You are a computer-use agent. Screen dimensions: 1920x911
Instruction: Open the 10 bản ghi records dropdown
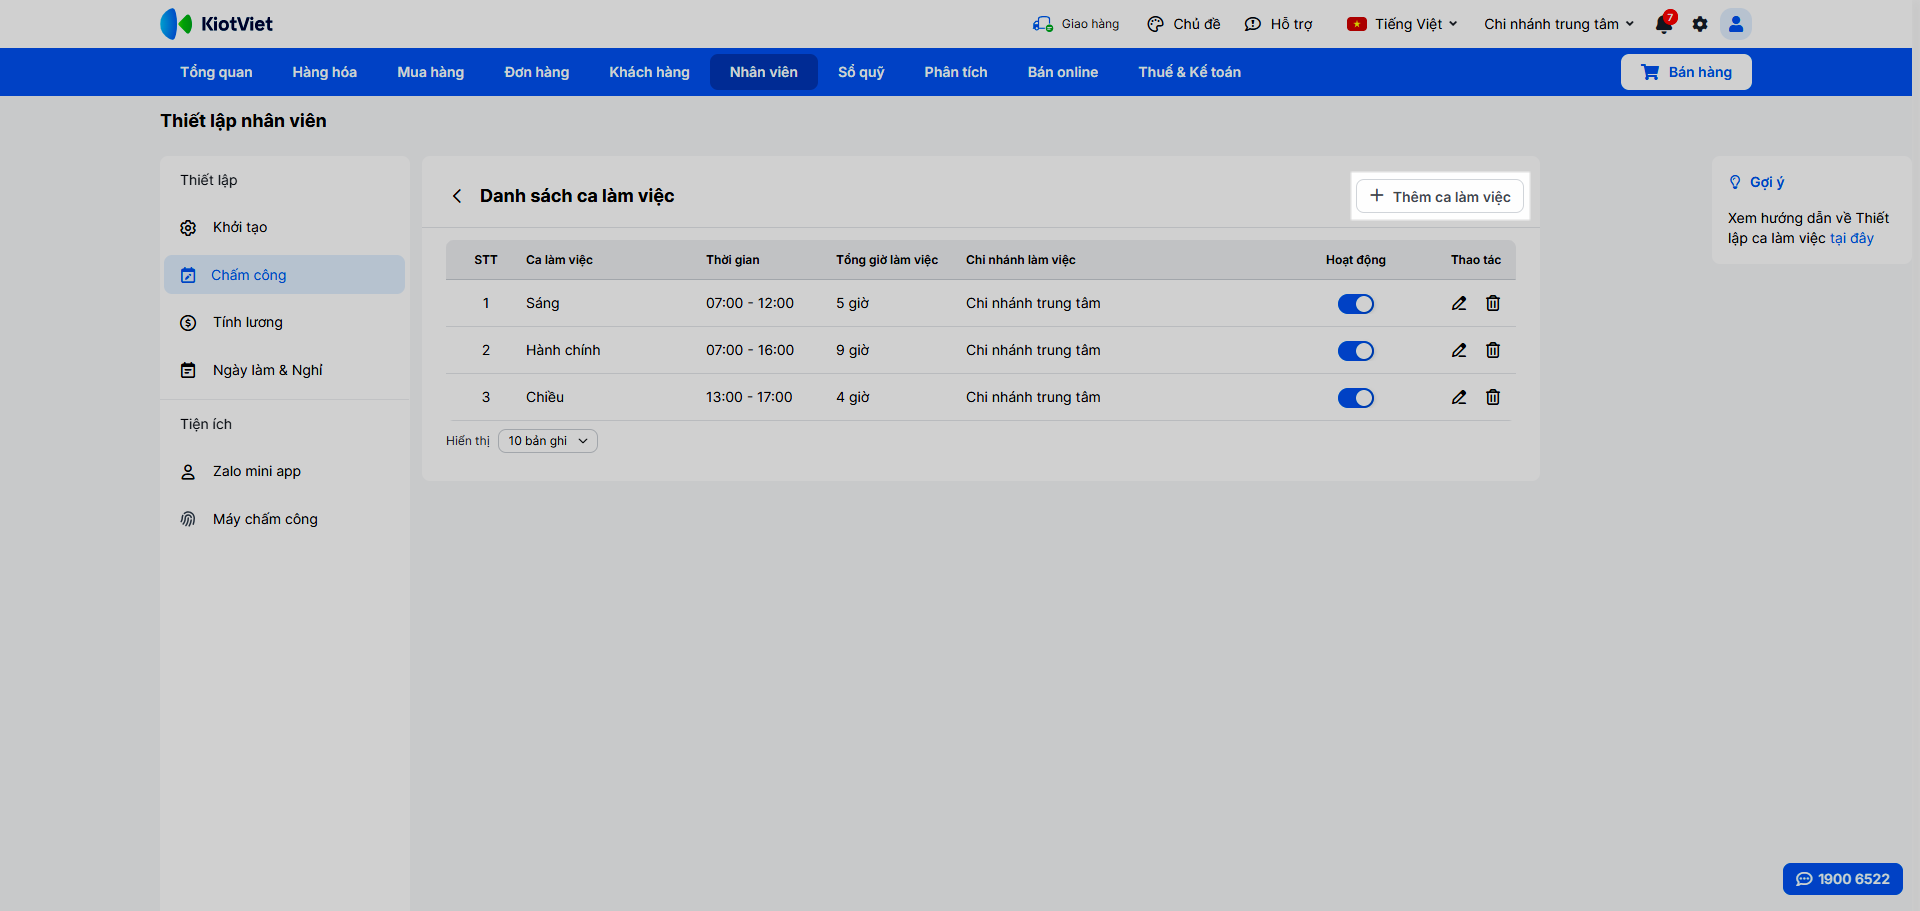tap(548, 441)
